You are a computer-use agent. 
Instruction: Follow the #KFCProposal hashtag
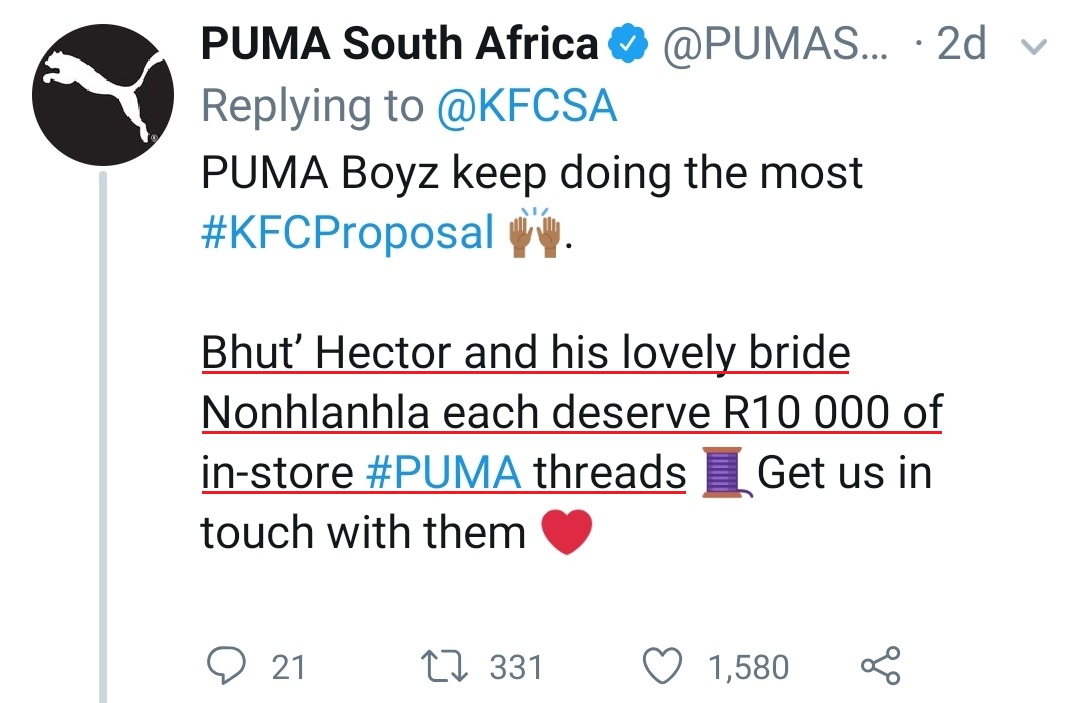point(348,232)
